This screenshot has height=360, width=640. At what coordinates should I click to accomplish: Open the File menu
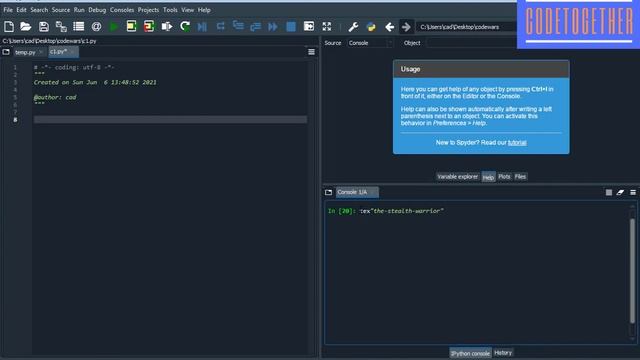(x=8, y=10)
